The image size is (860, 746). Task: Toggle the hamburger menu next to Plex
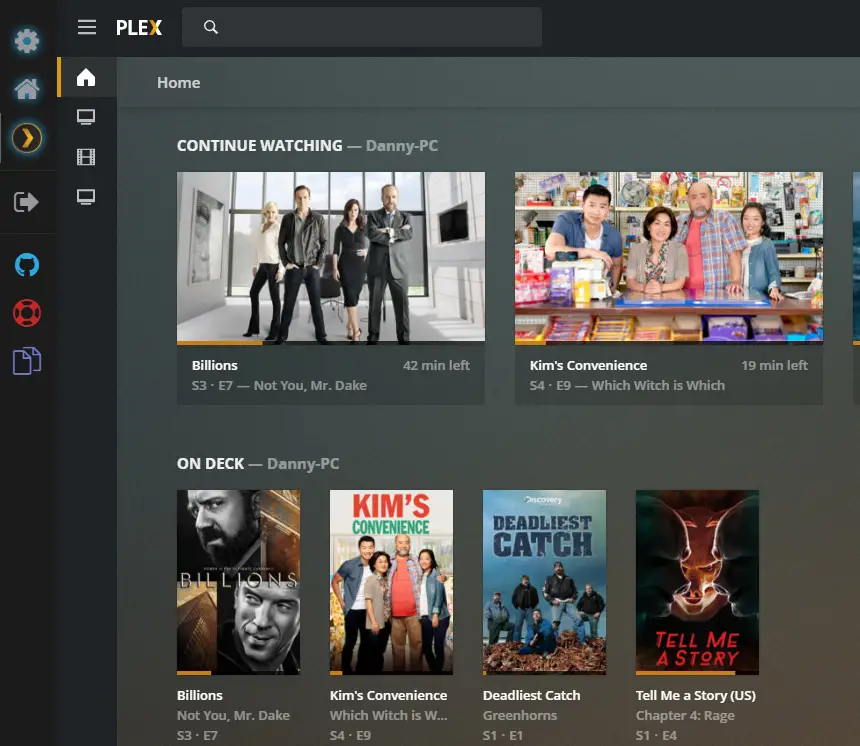87,27
